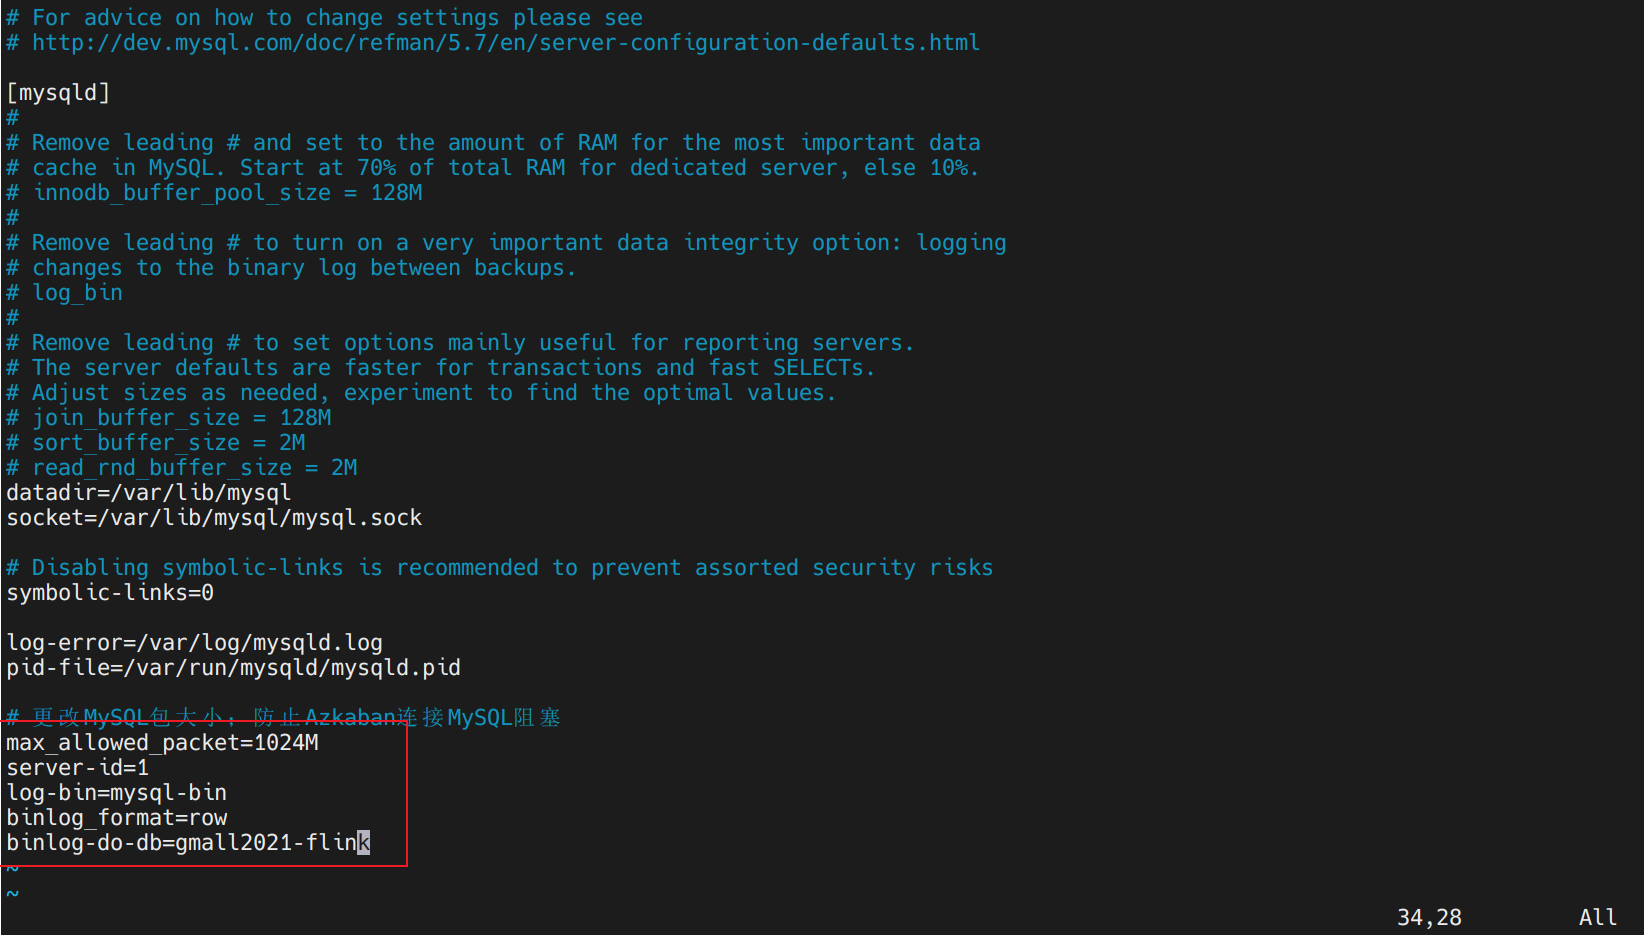Click the log-error=/var/log/mysqld.log line
This screenshot has height=935, width=1644.
tap(195, 643)
